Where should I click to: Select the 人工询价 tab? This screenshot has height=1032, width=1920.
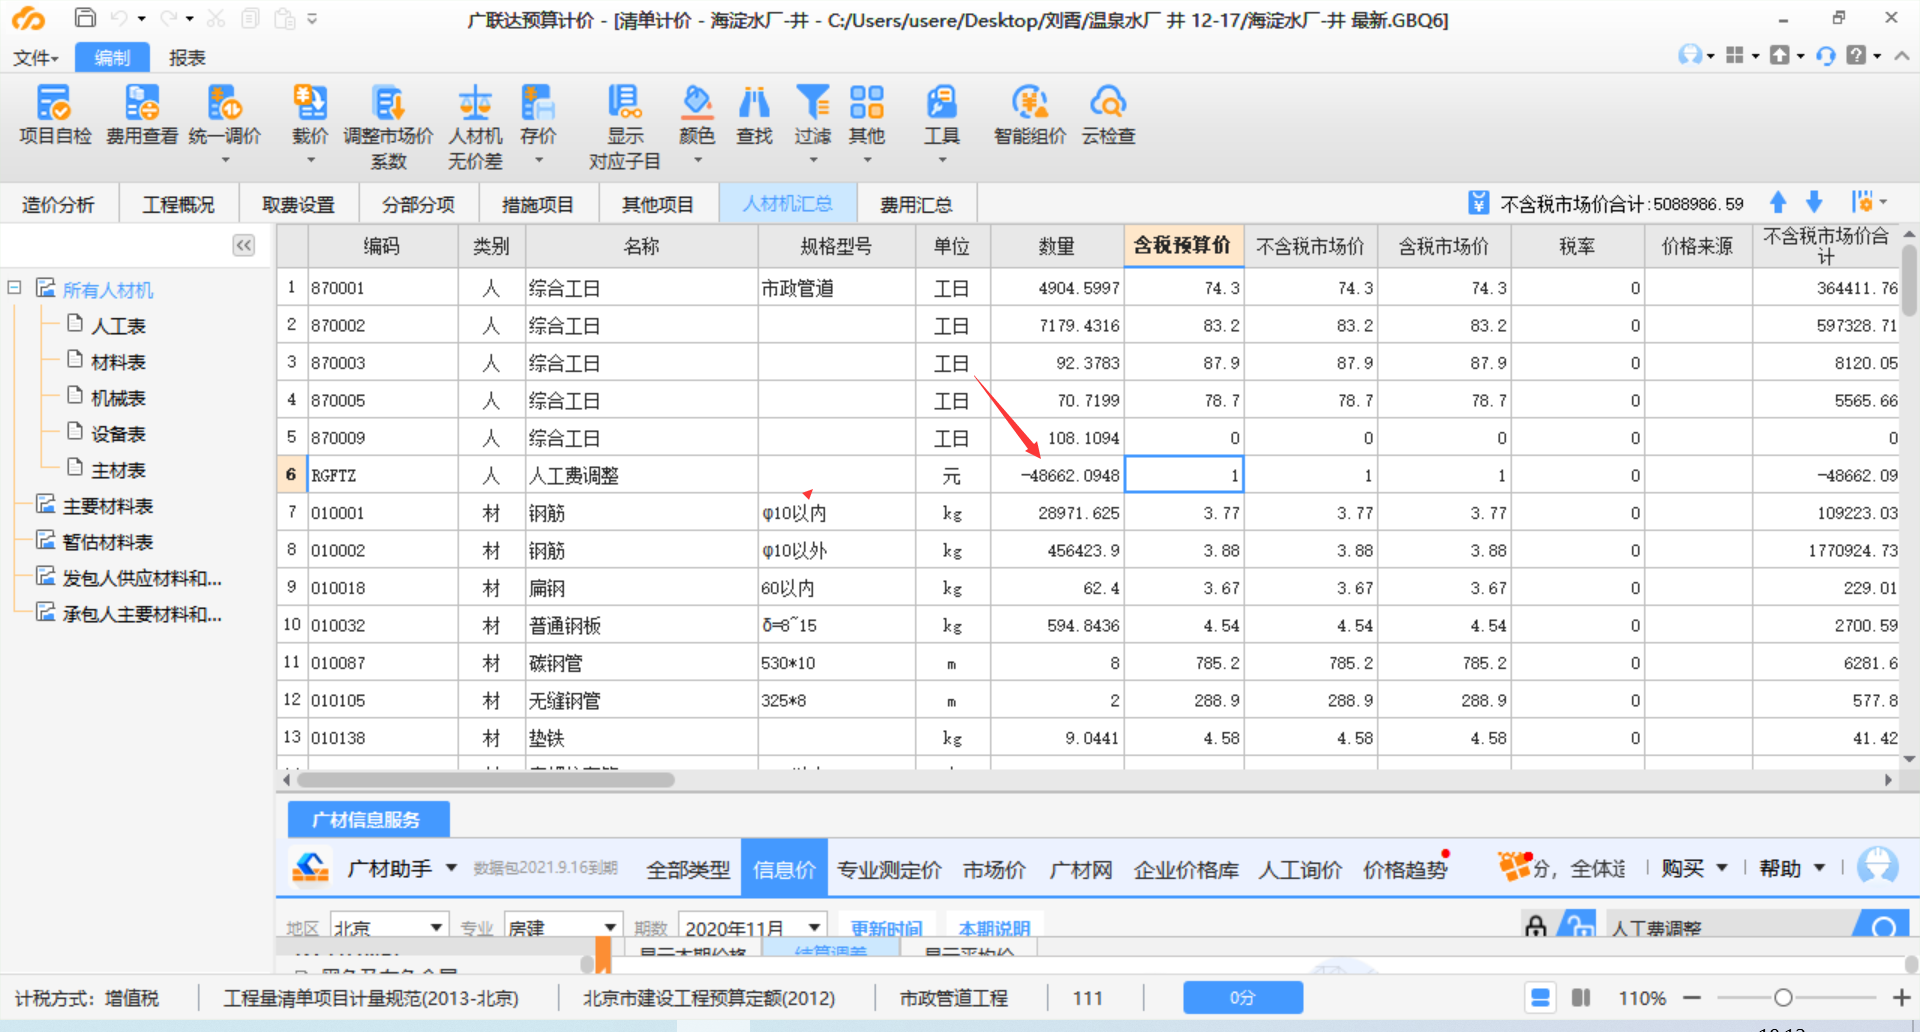coord(1300,869)
